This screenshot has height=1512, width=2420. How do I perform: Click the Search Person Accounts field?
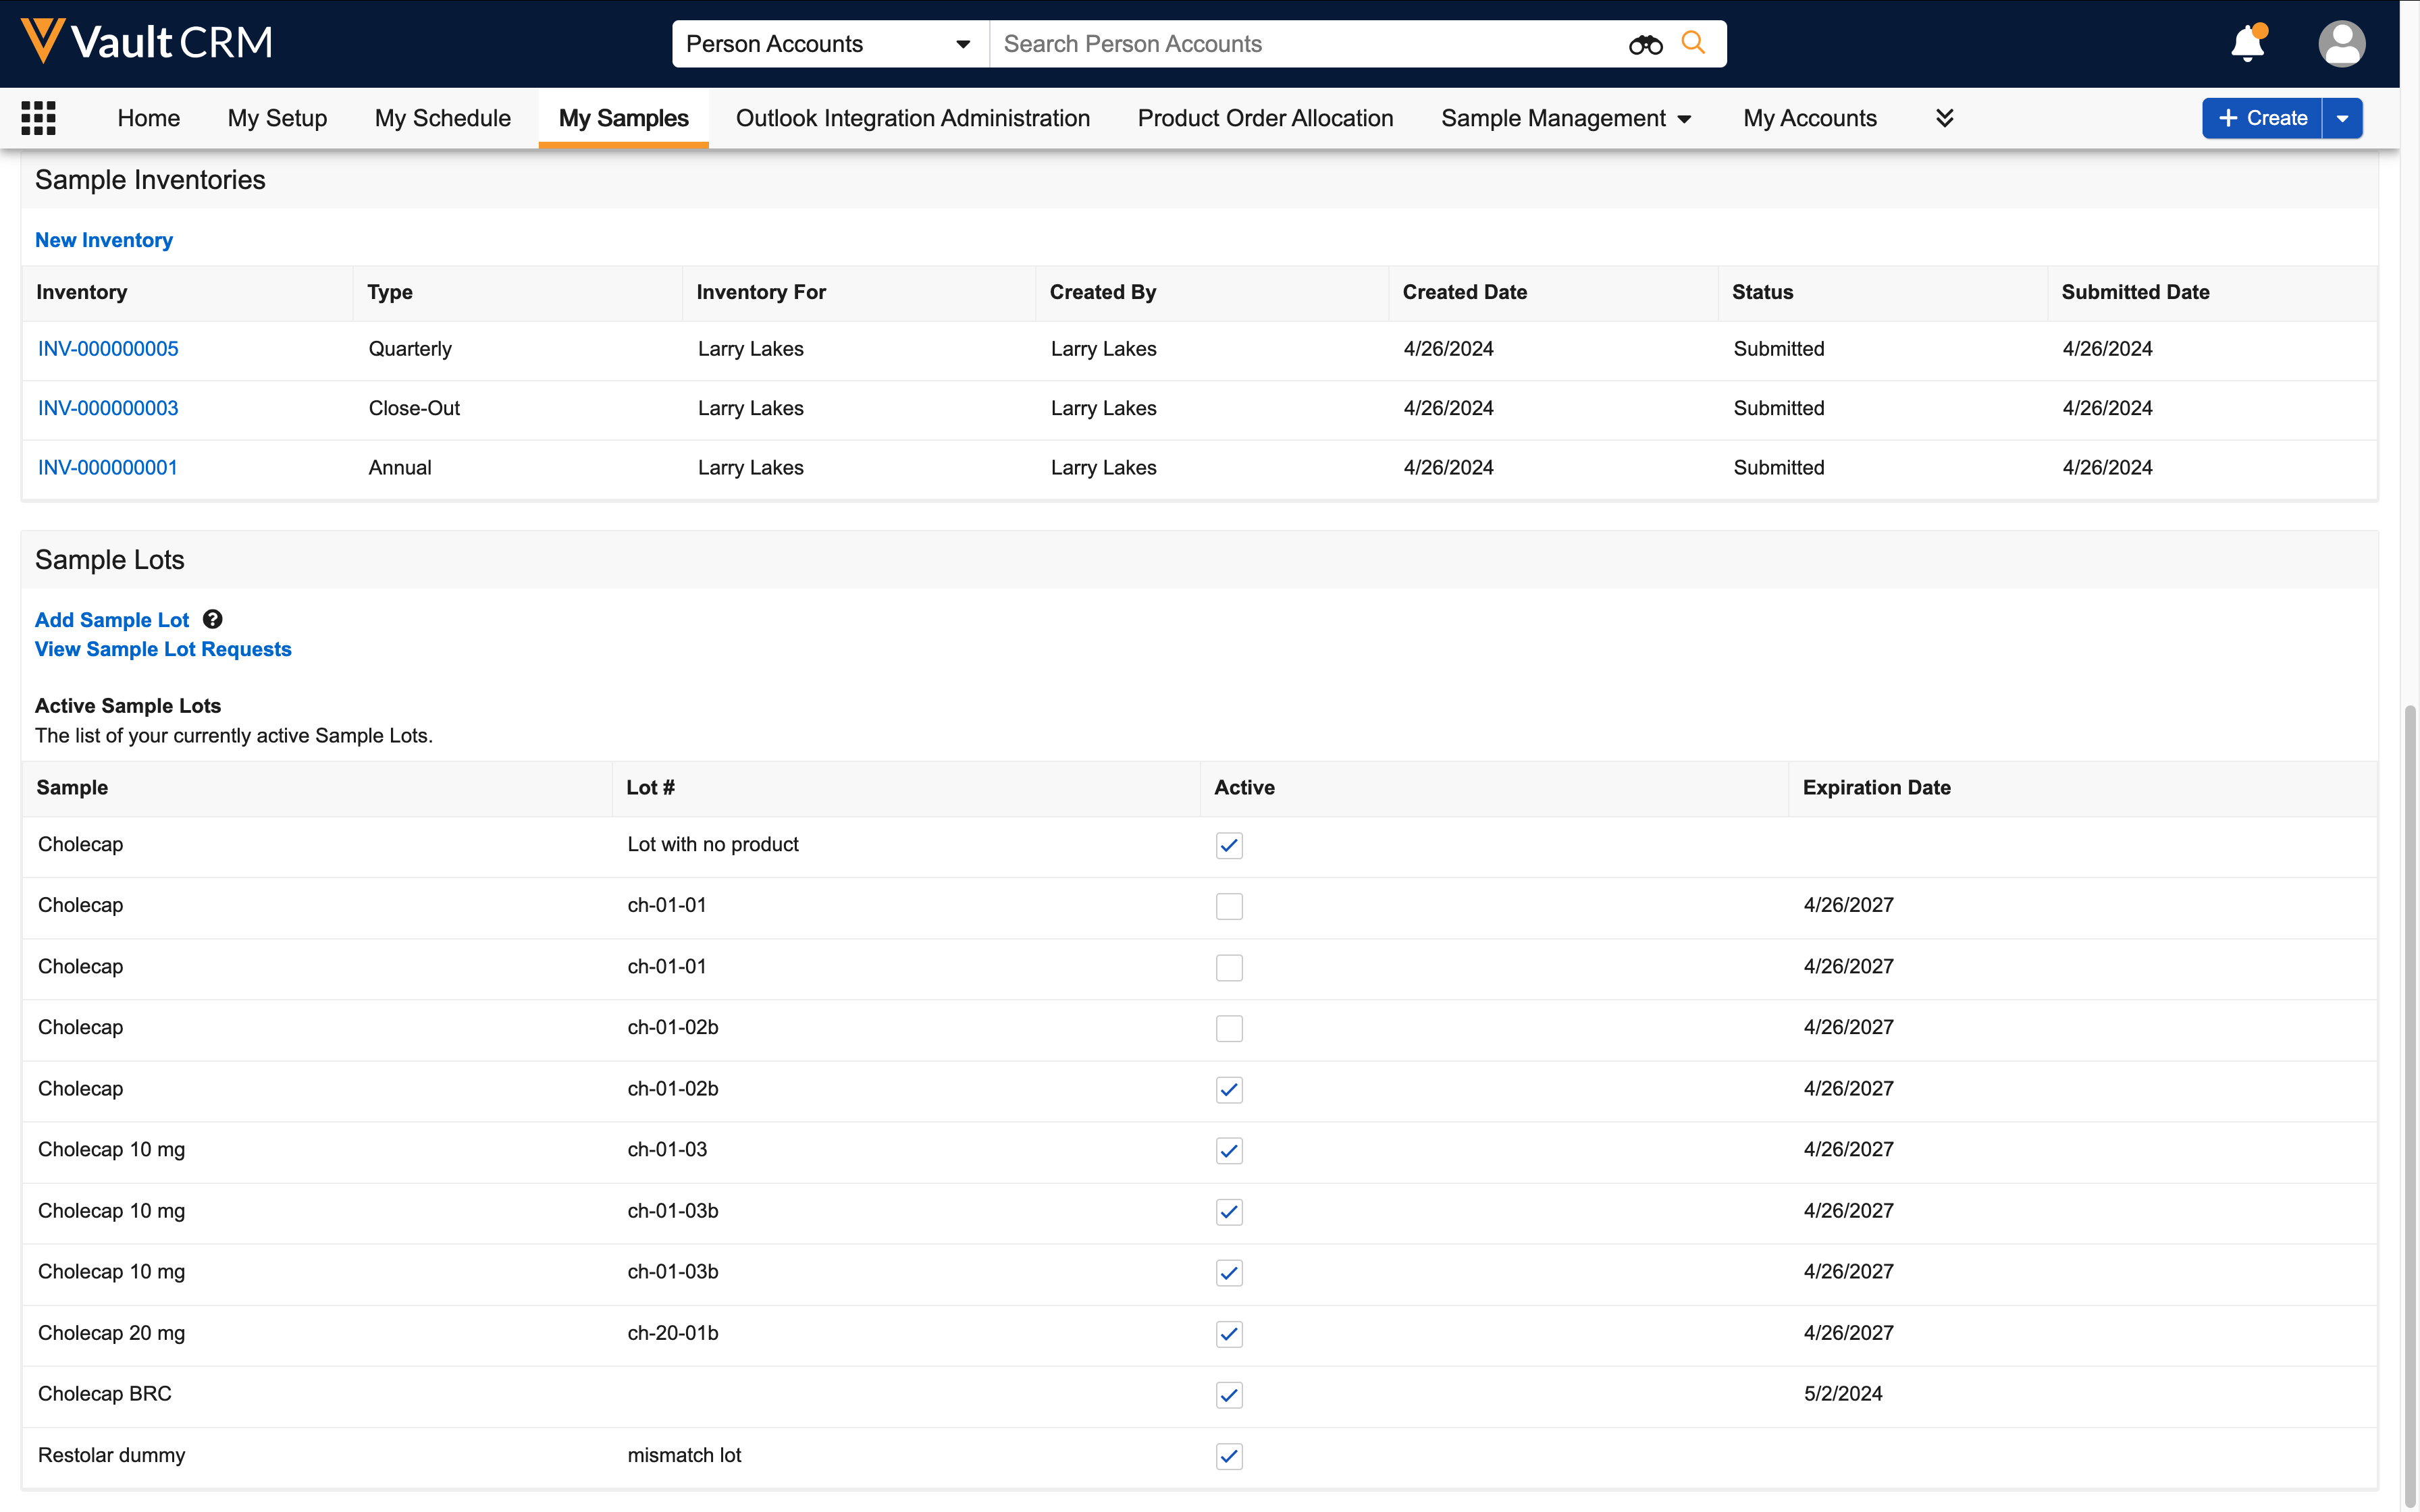point(1300,44)
